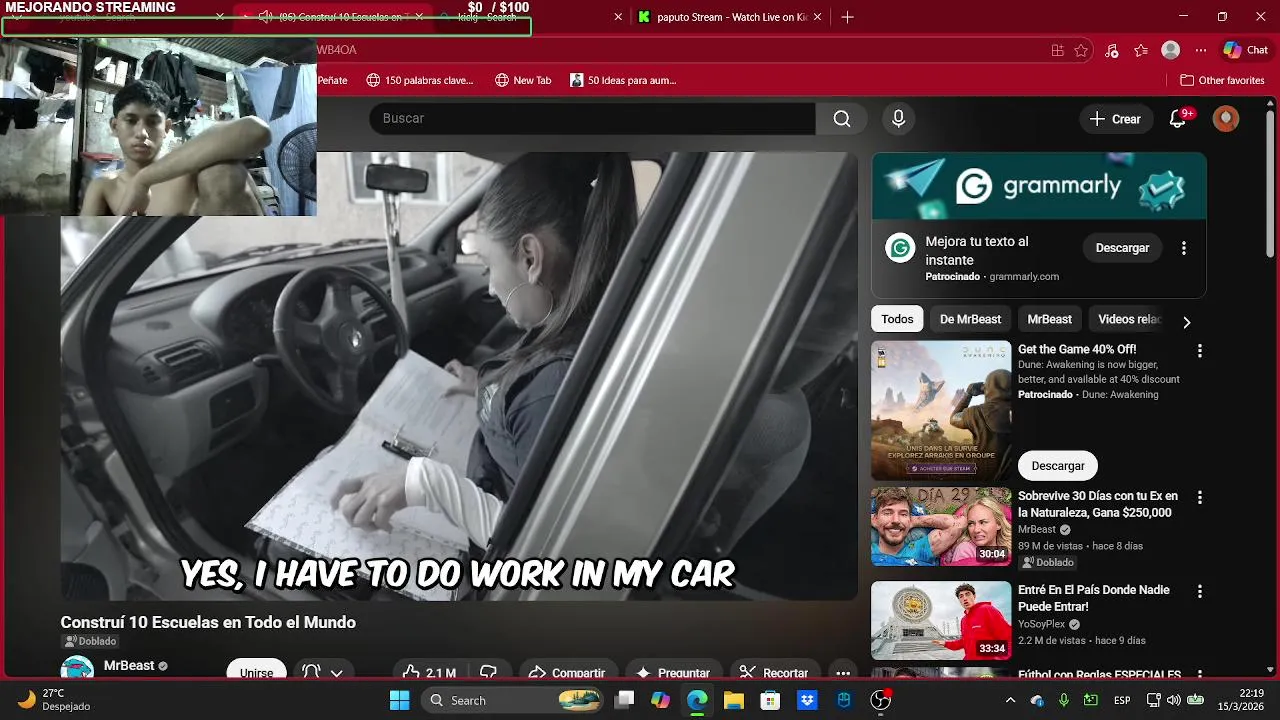Dislike the video with thumbs-down icon
This screenshot has height=720, width=1280.
tap(488, 673)
